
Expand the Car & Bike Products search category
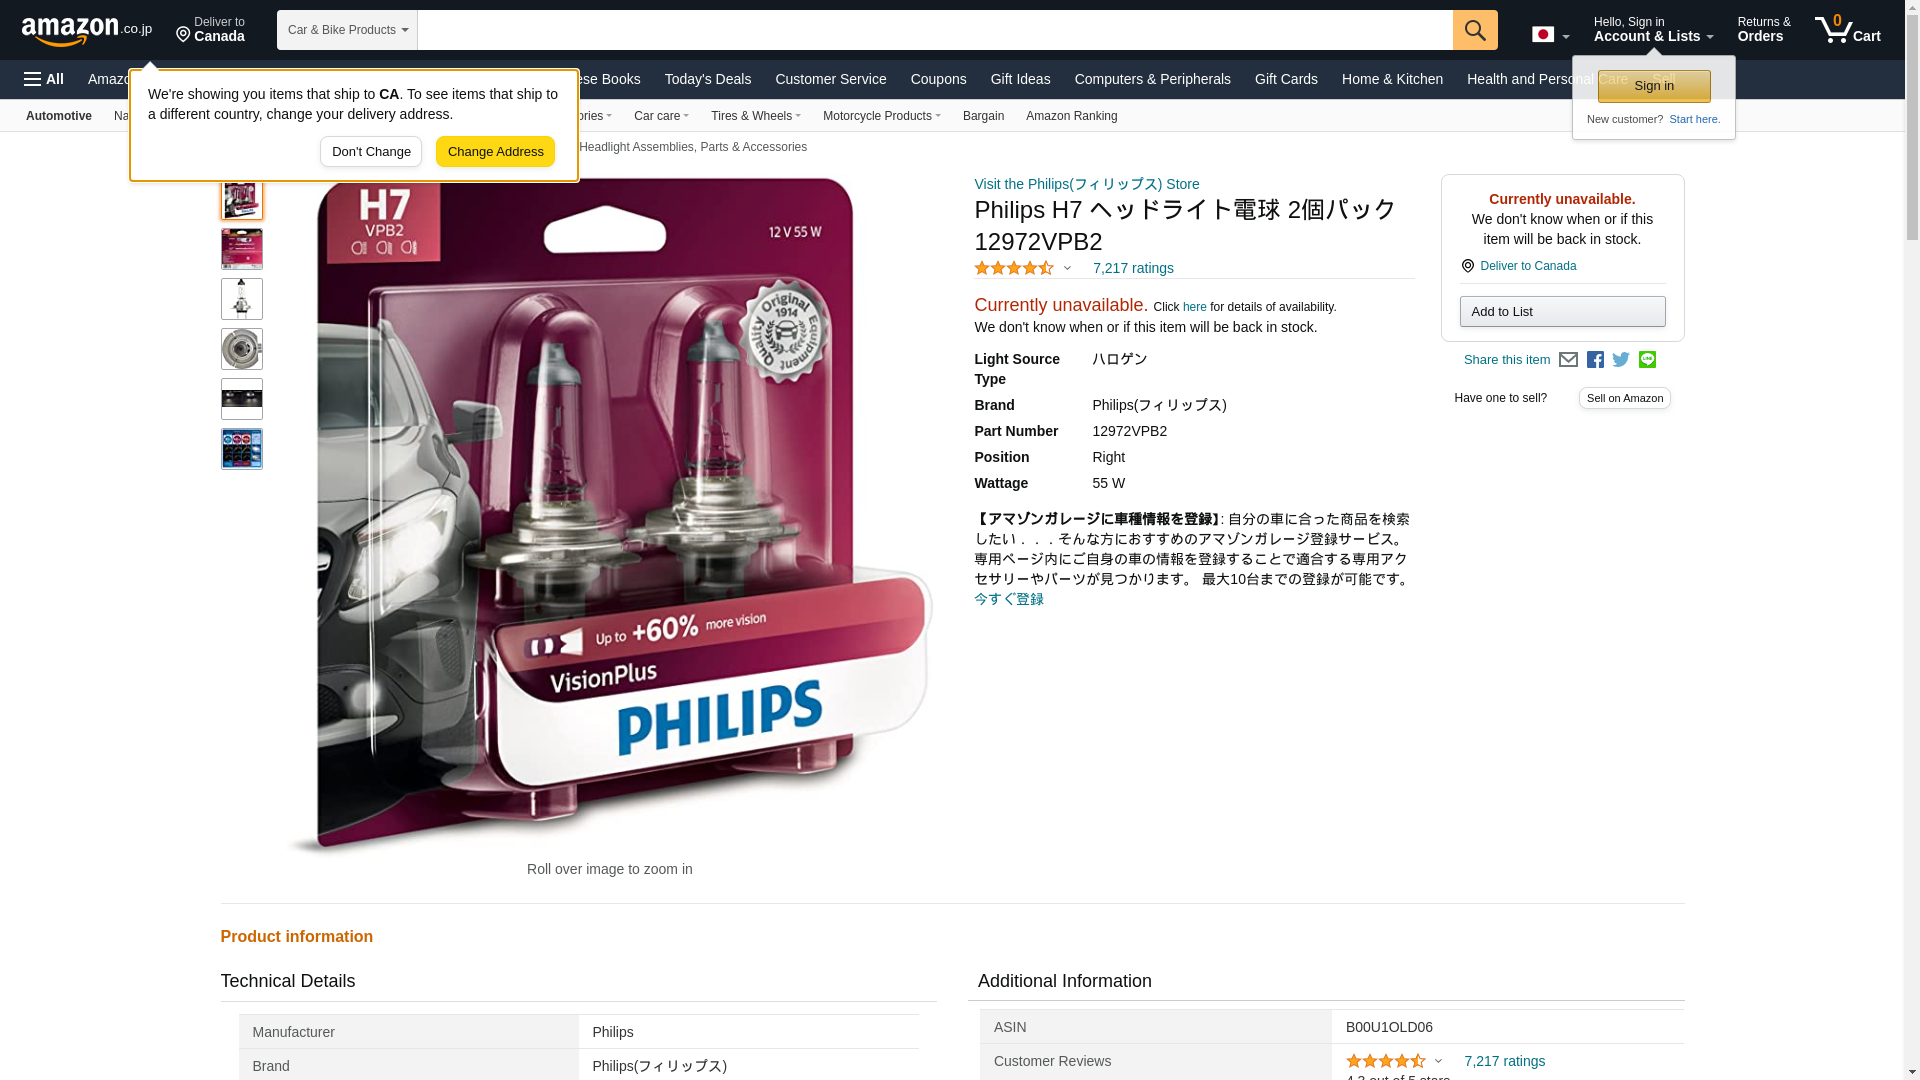(x=347, y=30)
